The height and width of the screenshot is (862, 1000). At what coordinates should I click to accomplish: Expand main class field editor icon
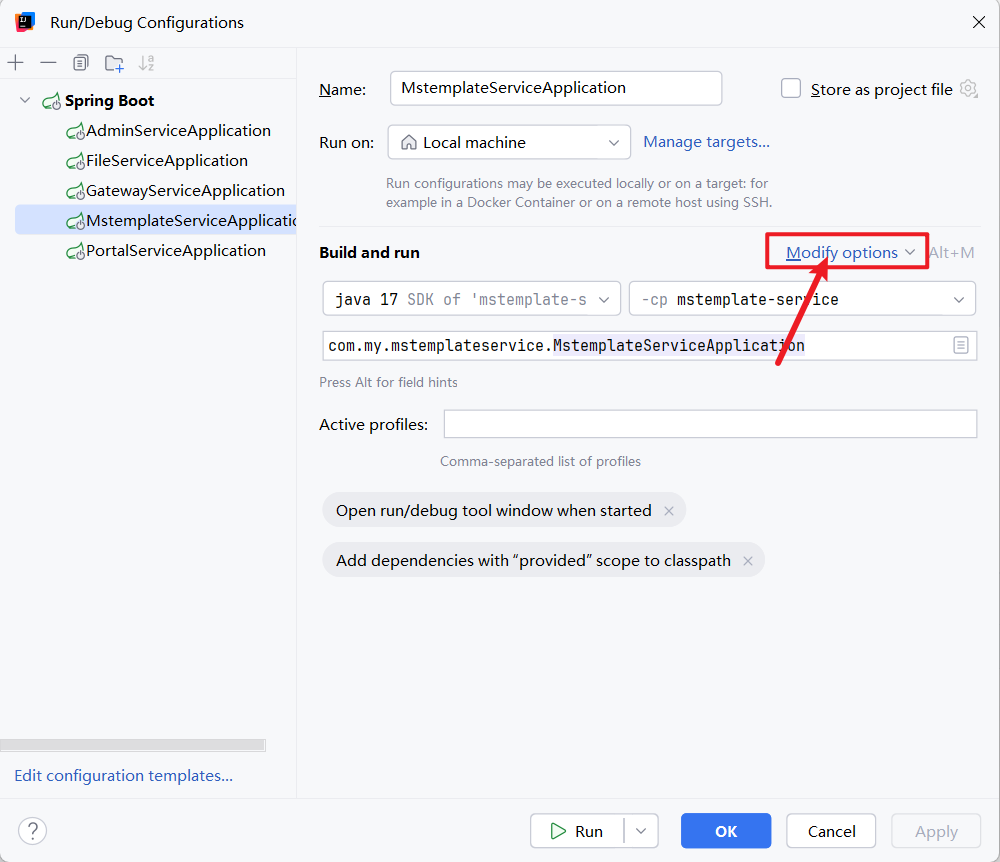tap(960, 346)
